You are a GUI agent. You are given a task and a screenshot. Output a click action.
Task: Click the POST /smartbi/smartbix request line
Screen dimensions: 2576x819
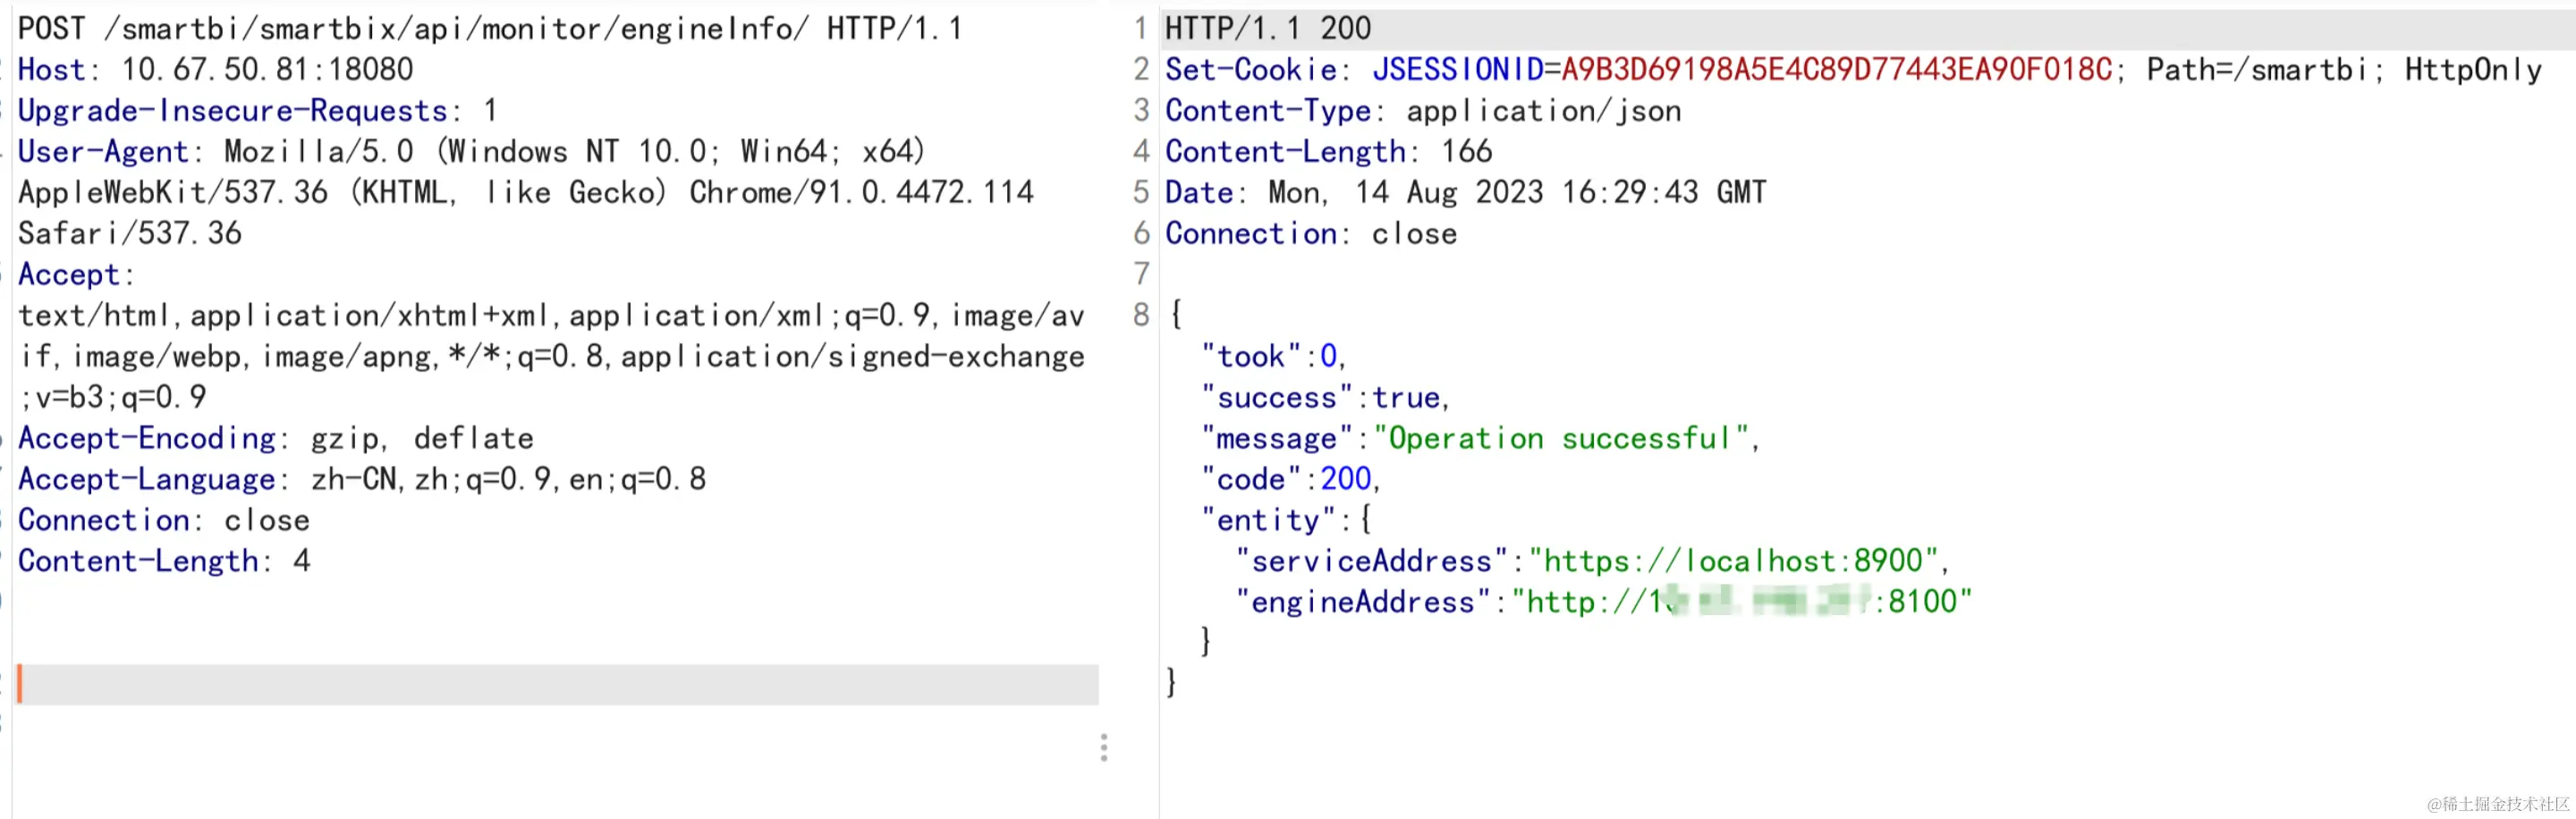pyautogui.click(x=490, y=28)
